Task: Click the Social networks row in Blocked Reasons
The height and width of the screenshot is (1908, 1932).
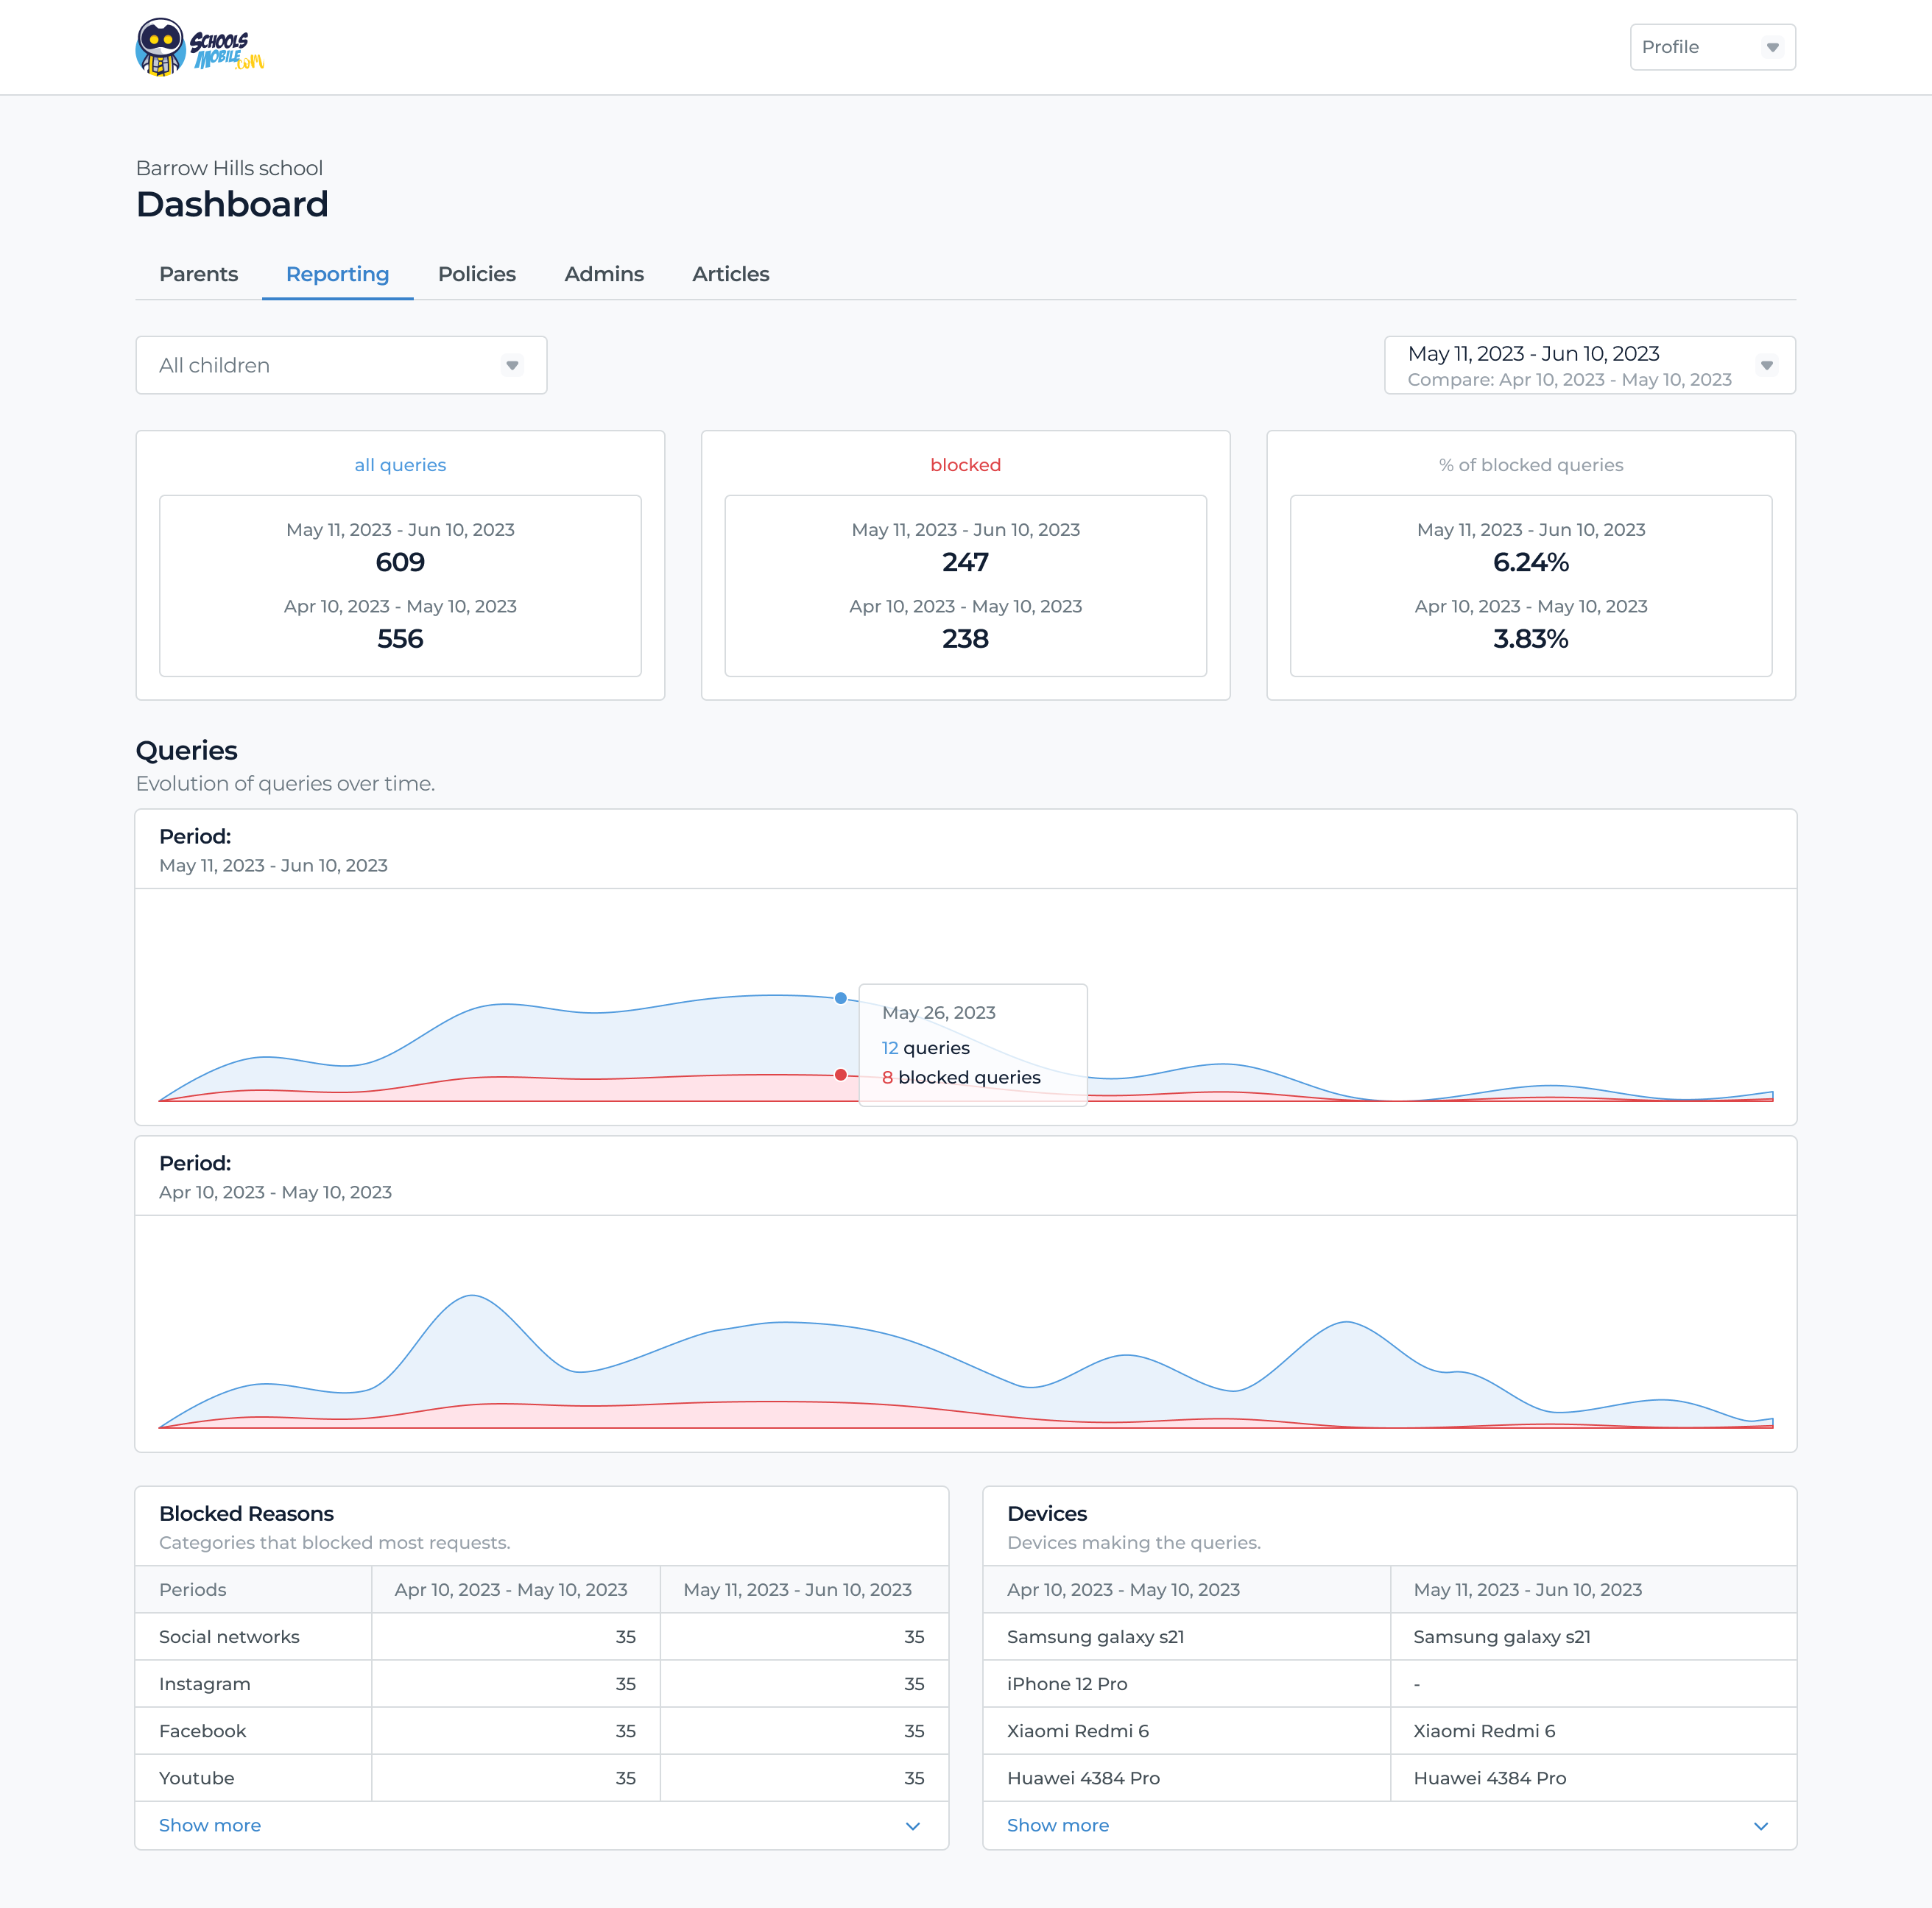Action: pos(229,1637)
